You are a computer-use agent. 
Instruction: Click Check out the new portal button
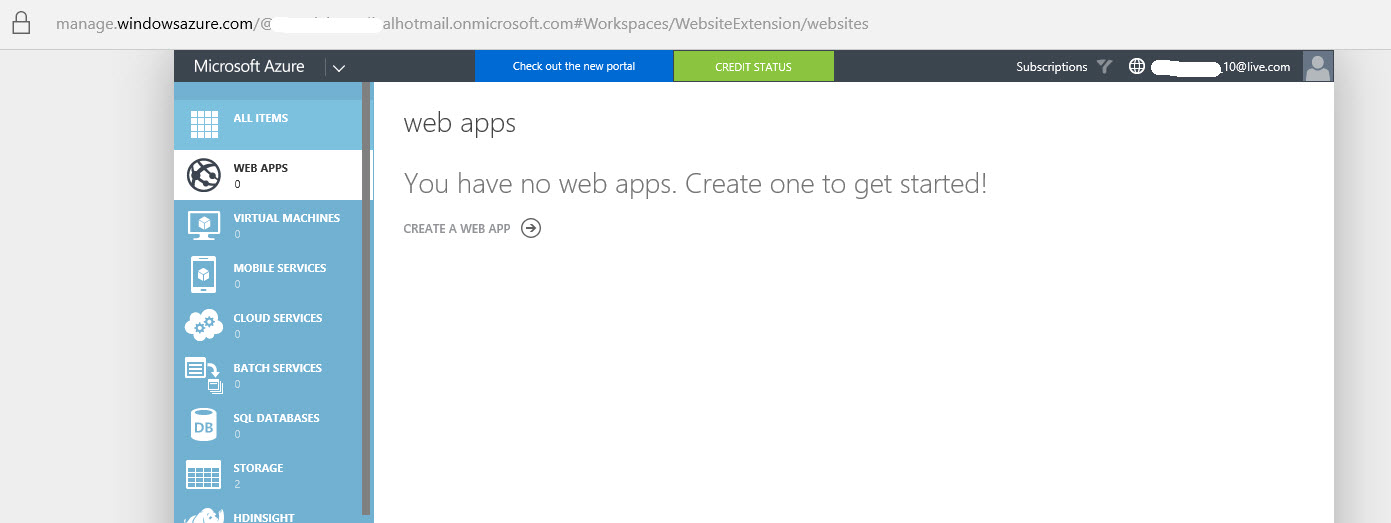[x=574, y=67]
